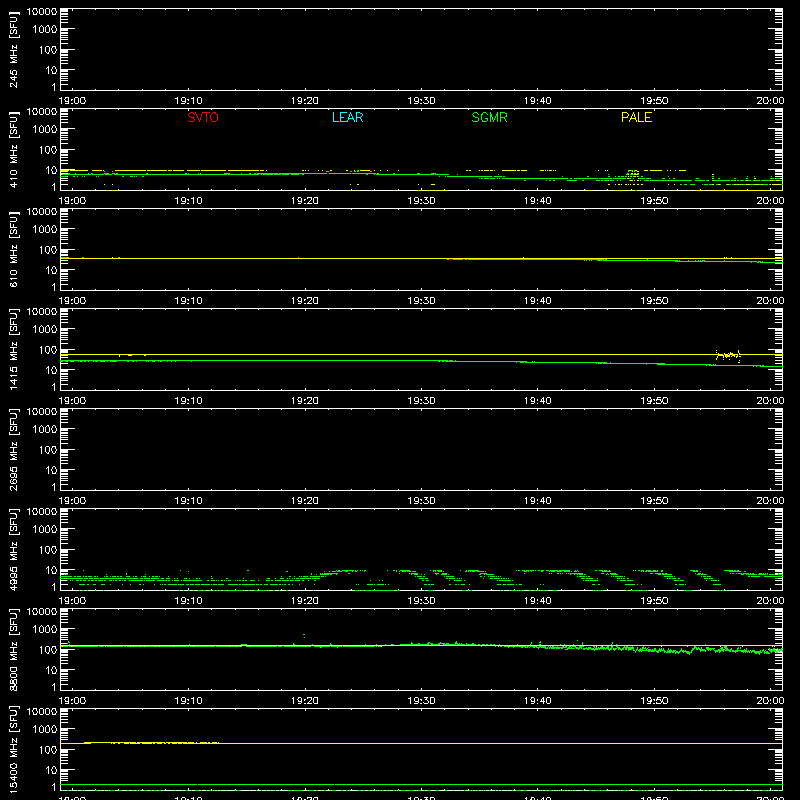Select the 1415 MHz [SFU] axis label

click(13, 349)
